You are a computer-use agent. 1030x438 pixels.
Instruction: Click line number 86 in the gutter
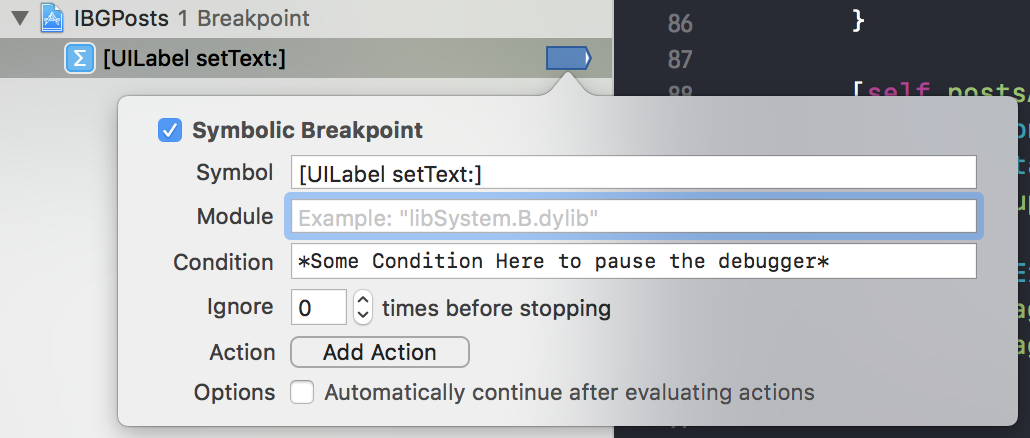680,24
